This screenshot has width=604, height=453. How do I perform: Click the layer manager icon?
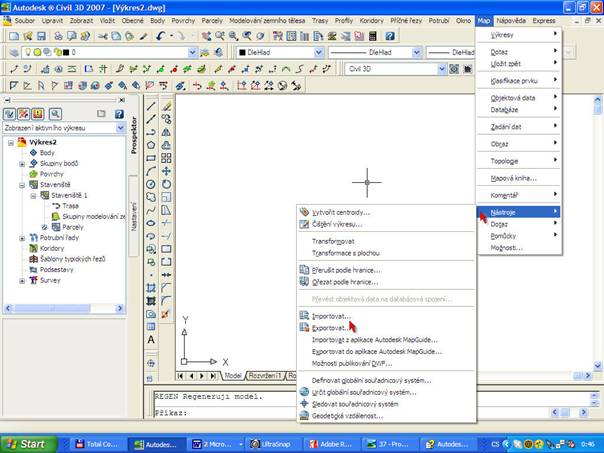pyautogui.click(x=14, y=52)
